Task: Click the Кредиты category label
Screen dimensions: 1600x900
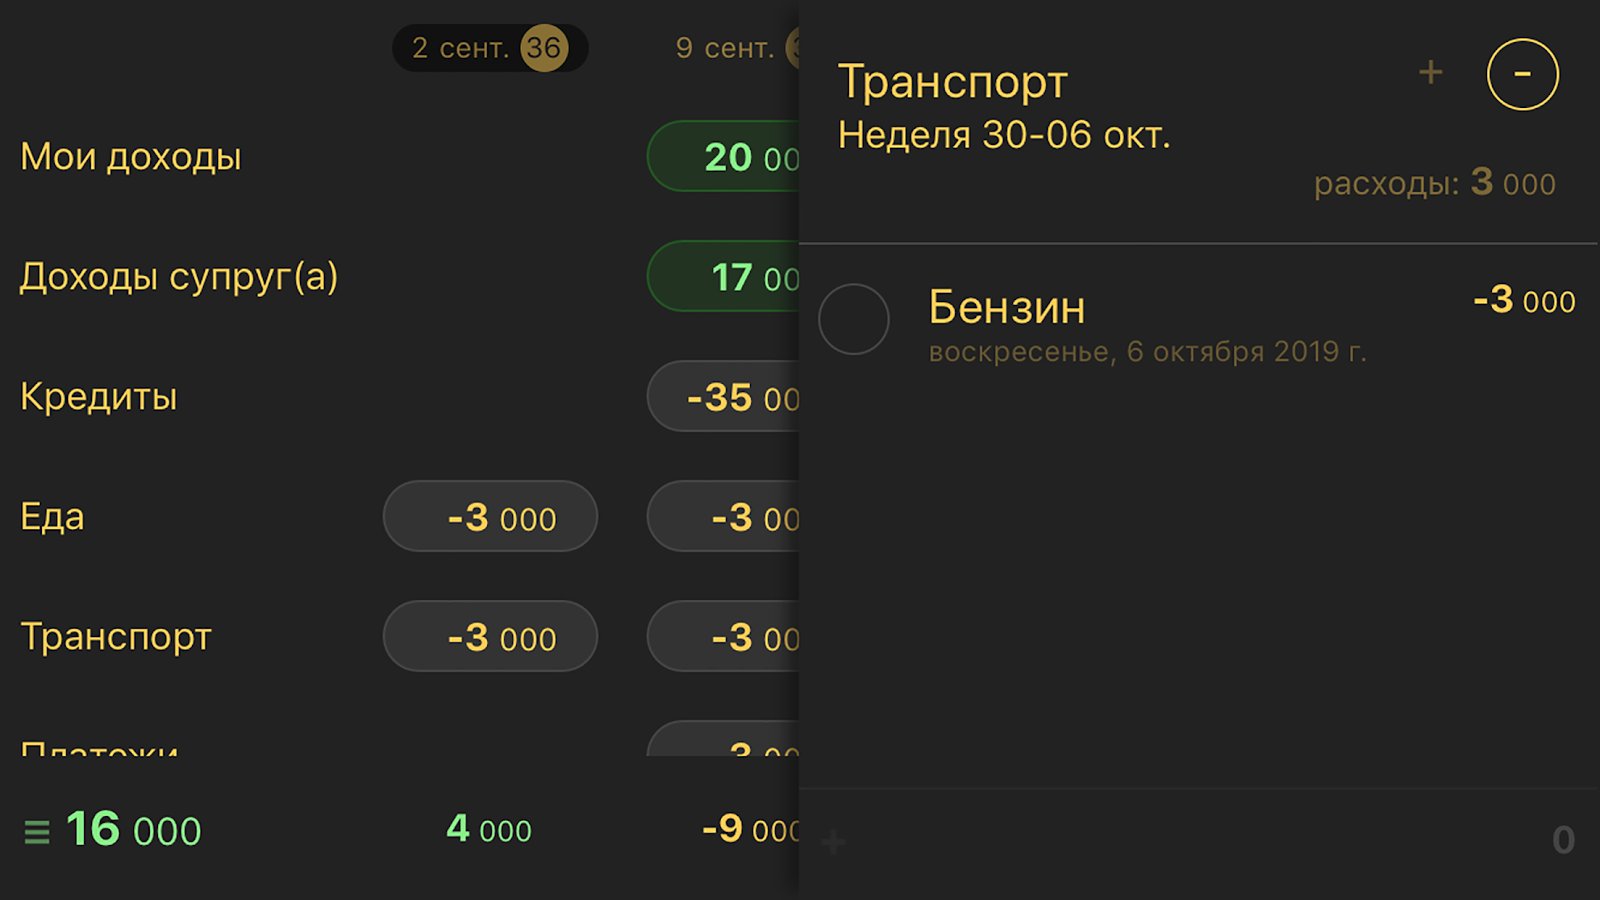Action: click(x=99, y=397)
